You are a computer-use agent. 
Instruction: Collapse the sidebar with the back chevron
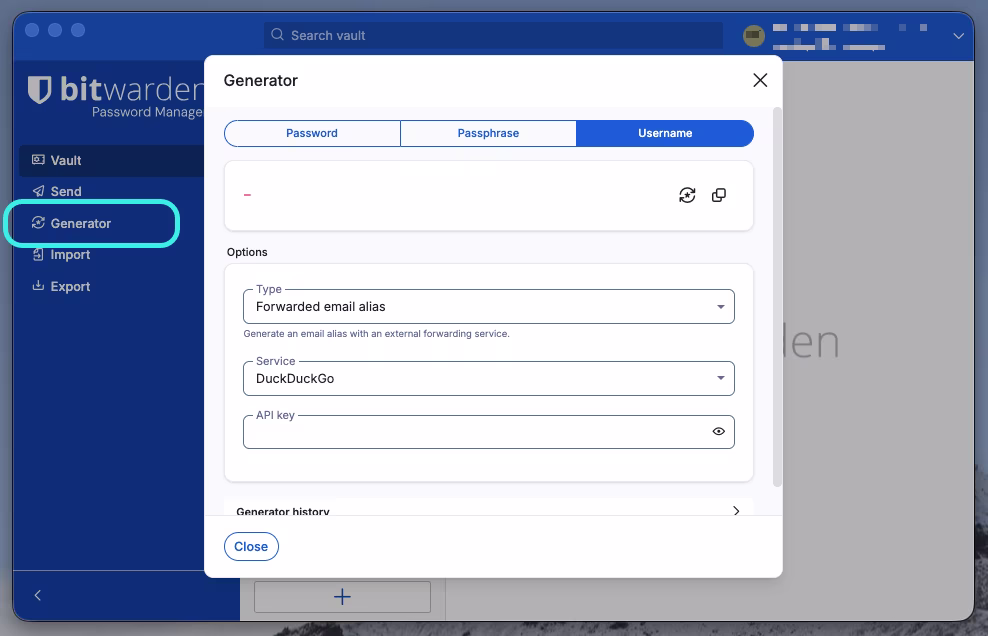(38, 596)
